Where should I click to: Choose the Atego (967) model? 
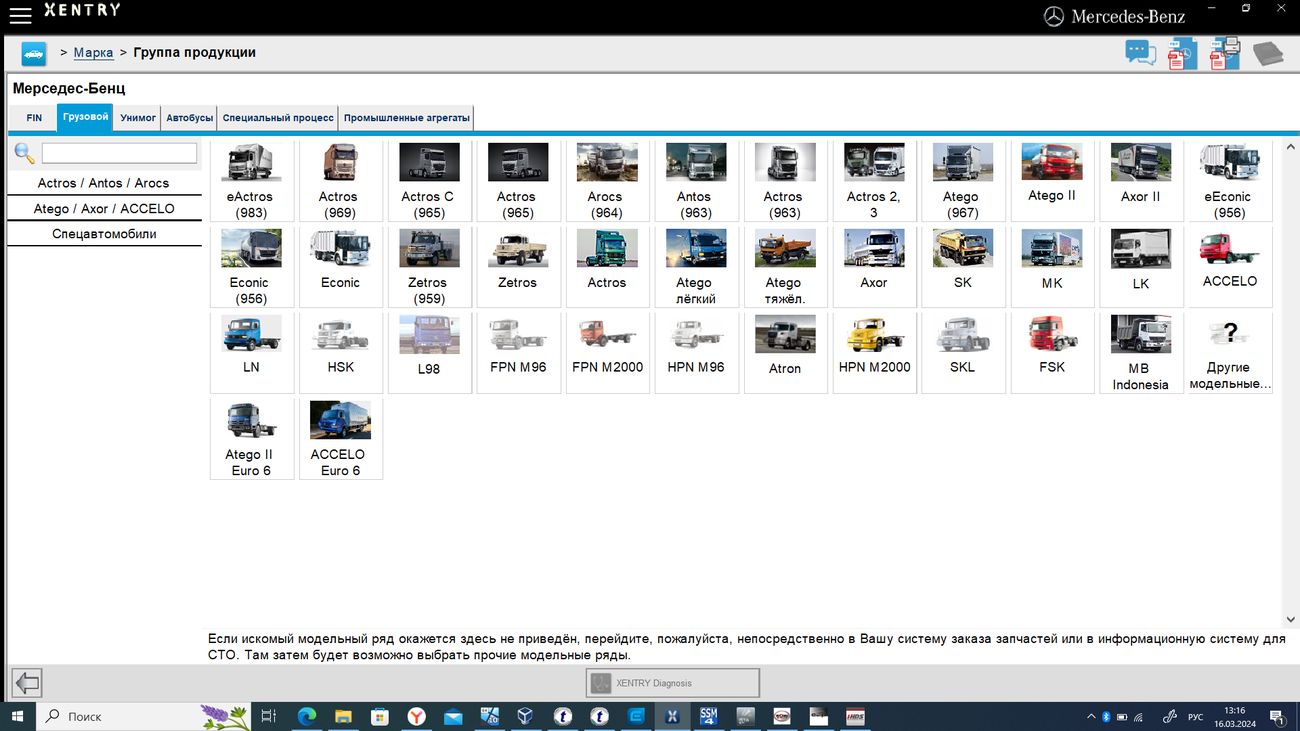pyautogui.click(x=963, y=181)
